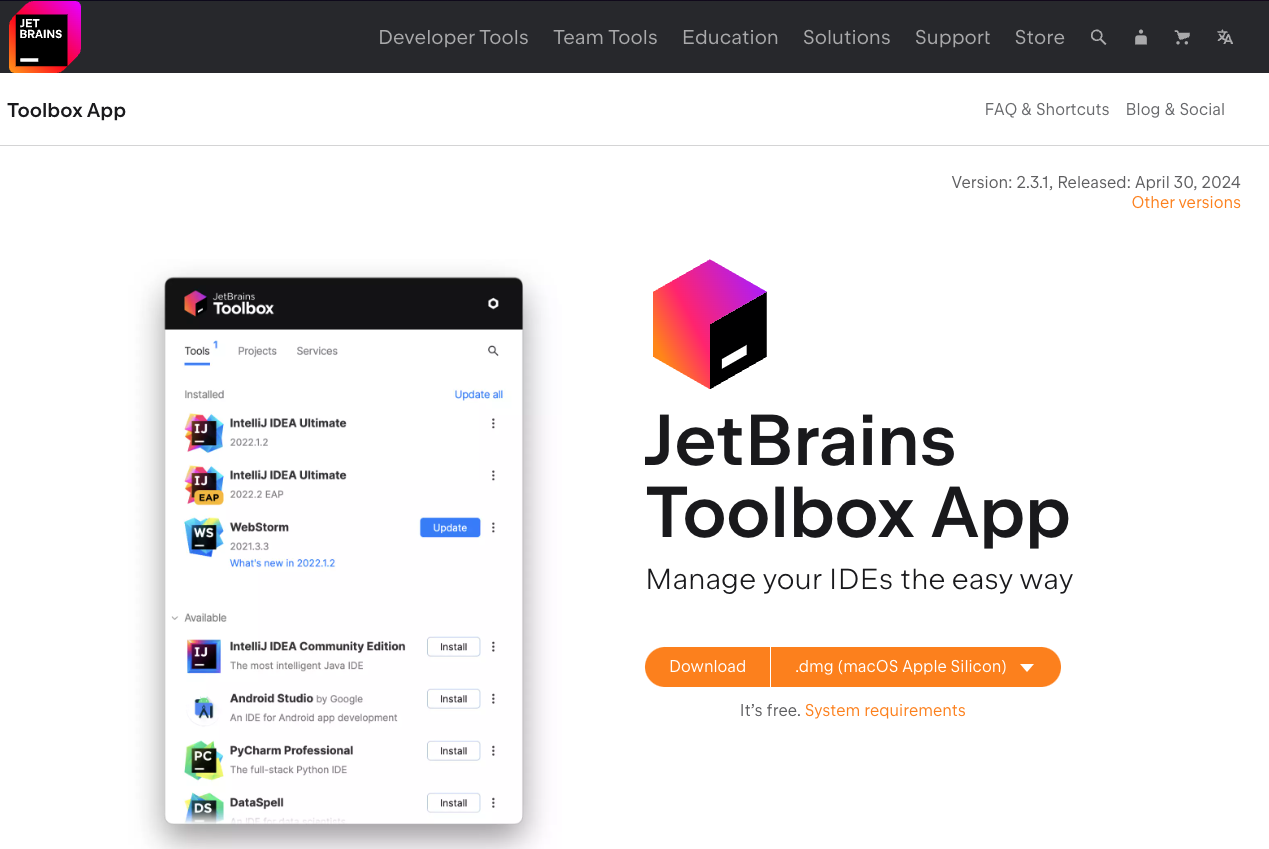
Task: Open the site search magnifier icon
Action: [1098, 37]
